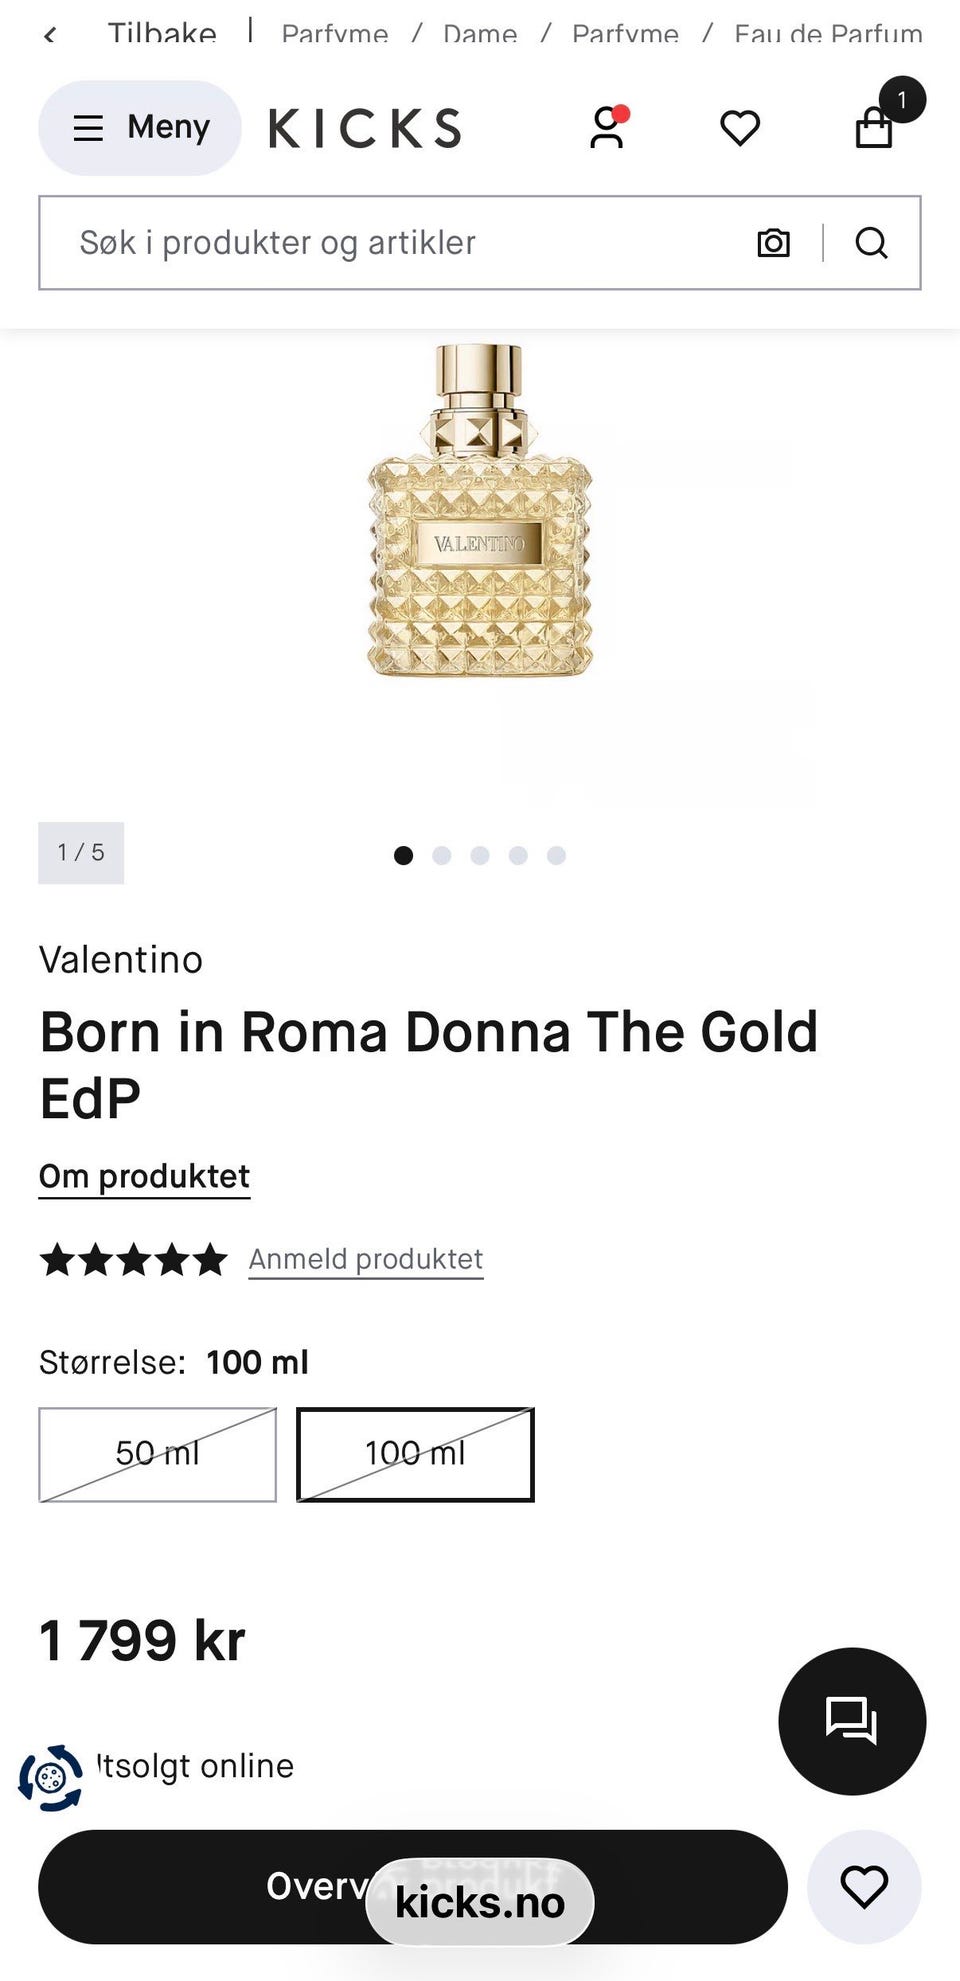Open the live chat bubble

click(852, 1721)
